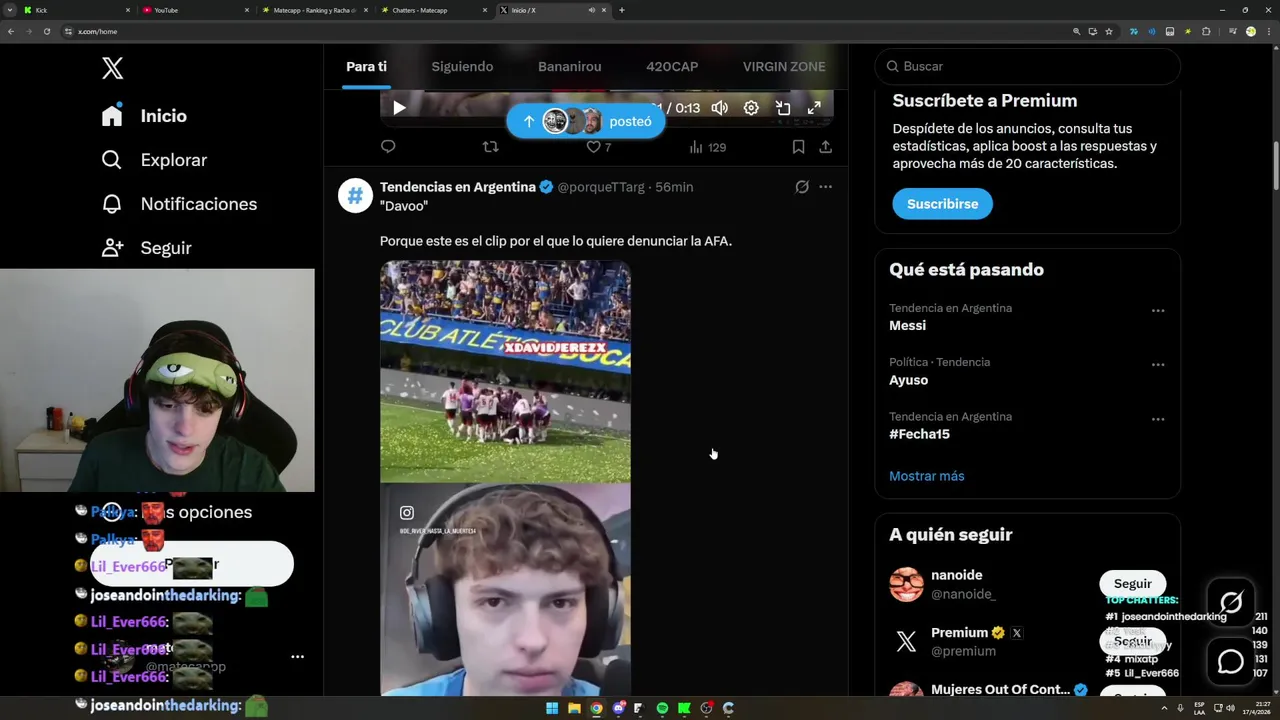Screen dimensions: 1280x720
Task: Click Tendencias en Argentina hashtag avatar
Action: pyautogui.click(x=355, y=195)
